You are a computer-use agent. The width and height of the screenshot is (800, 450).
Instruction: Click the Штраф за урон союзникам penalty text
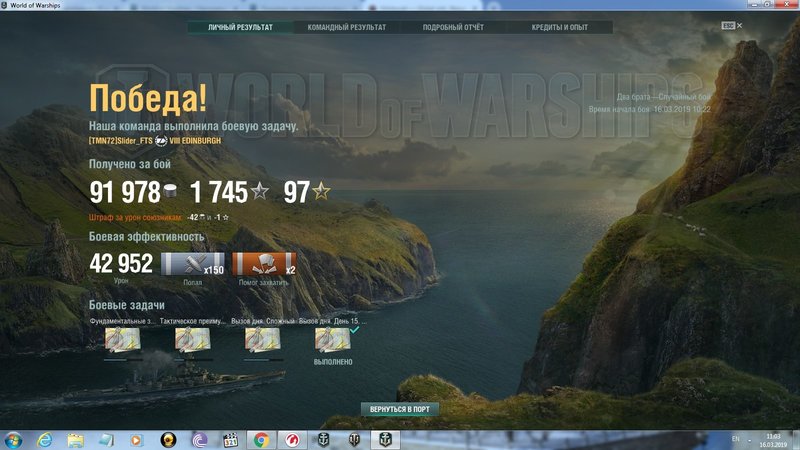(135, 217)
